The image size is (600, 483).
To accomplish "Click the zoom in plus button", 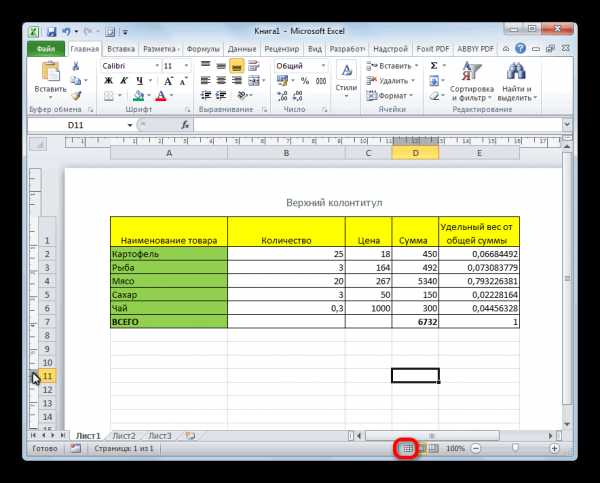I will point(554,448).
